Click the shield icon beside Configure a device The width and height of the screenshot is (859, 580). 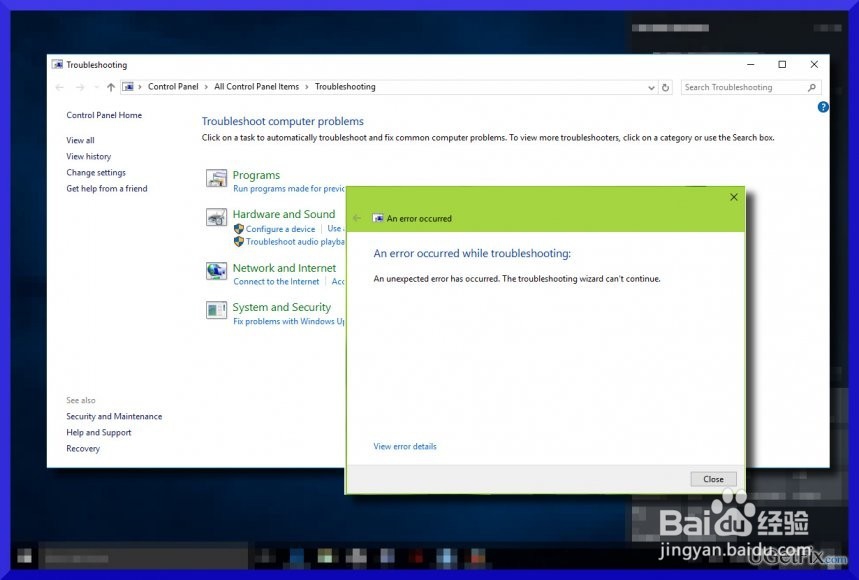coord(238,229)
